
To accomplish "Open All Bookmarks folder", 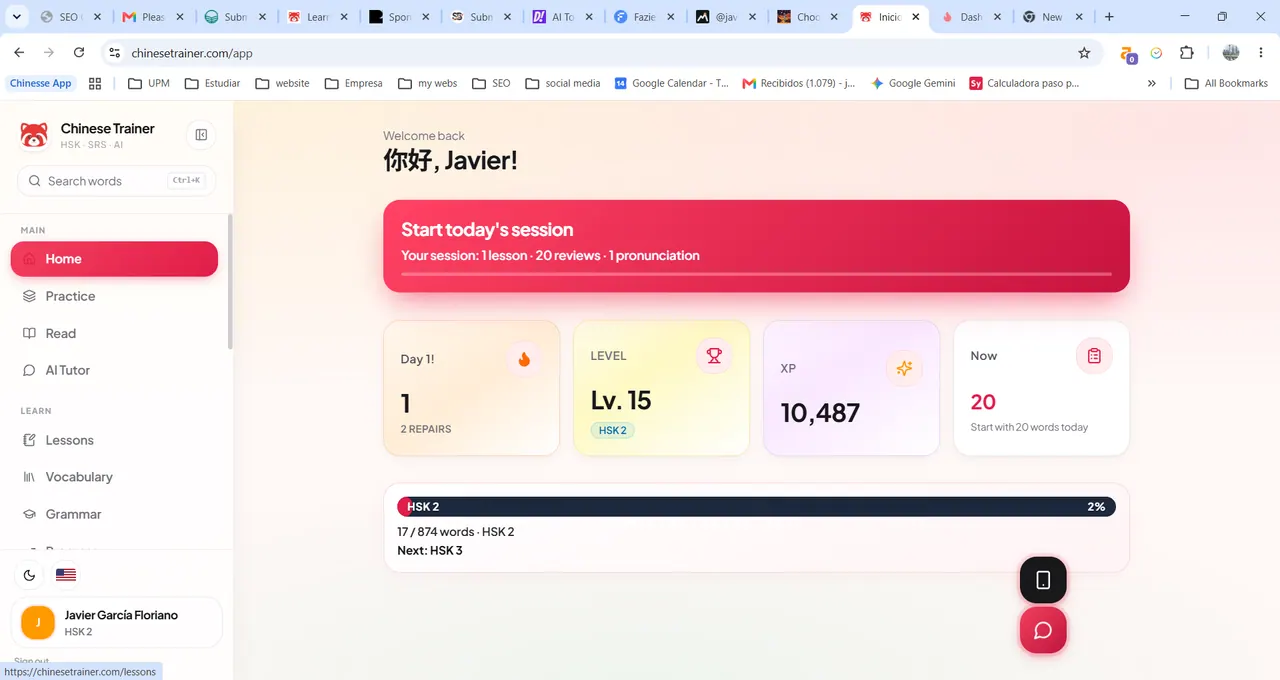I will (x=1226, y=83).
